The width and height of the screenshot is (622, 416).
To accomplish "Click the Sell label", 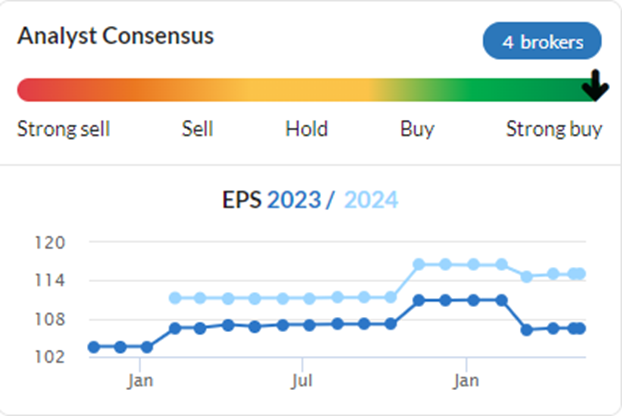I will [198, 129].
